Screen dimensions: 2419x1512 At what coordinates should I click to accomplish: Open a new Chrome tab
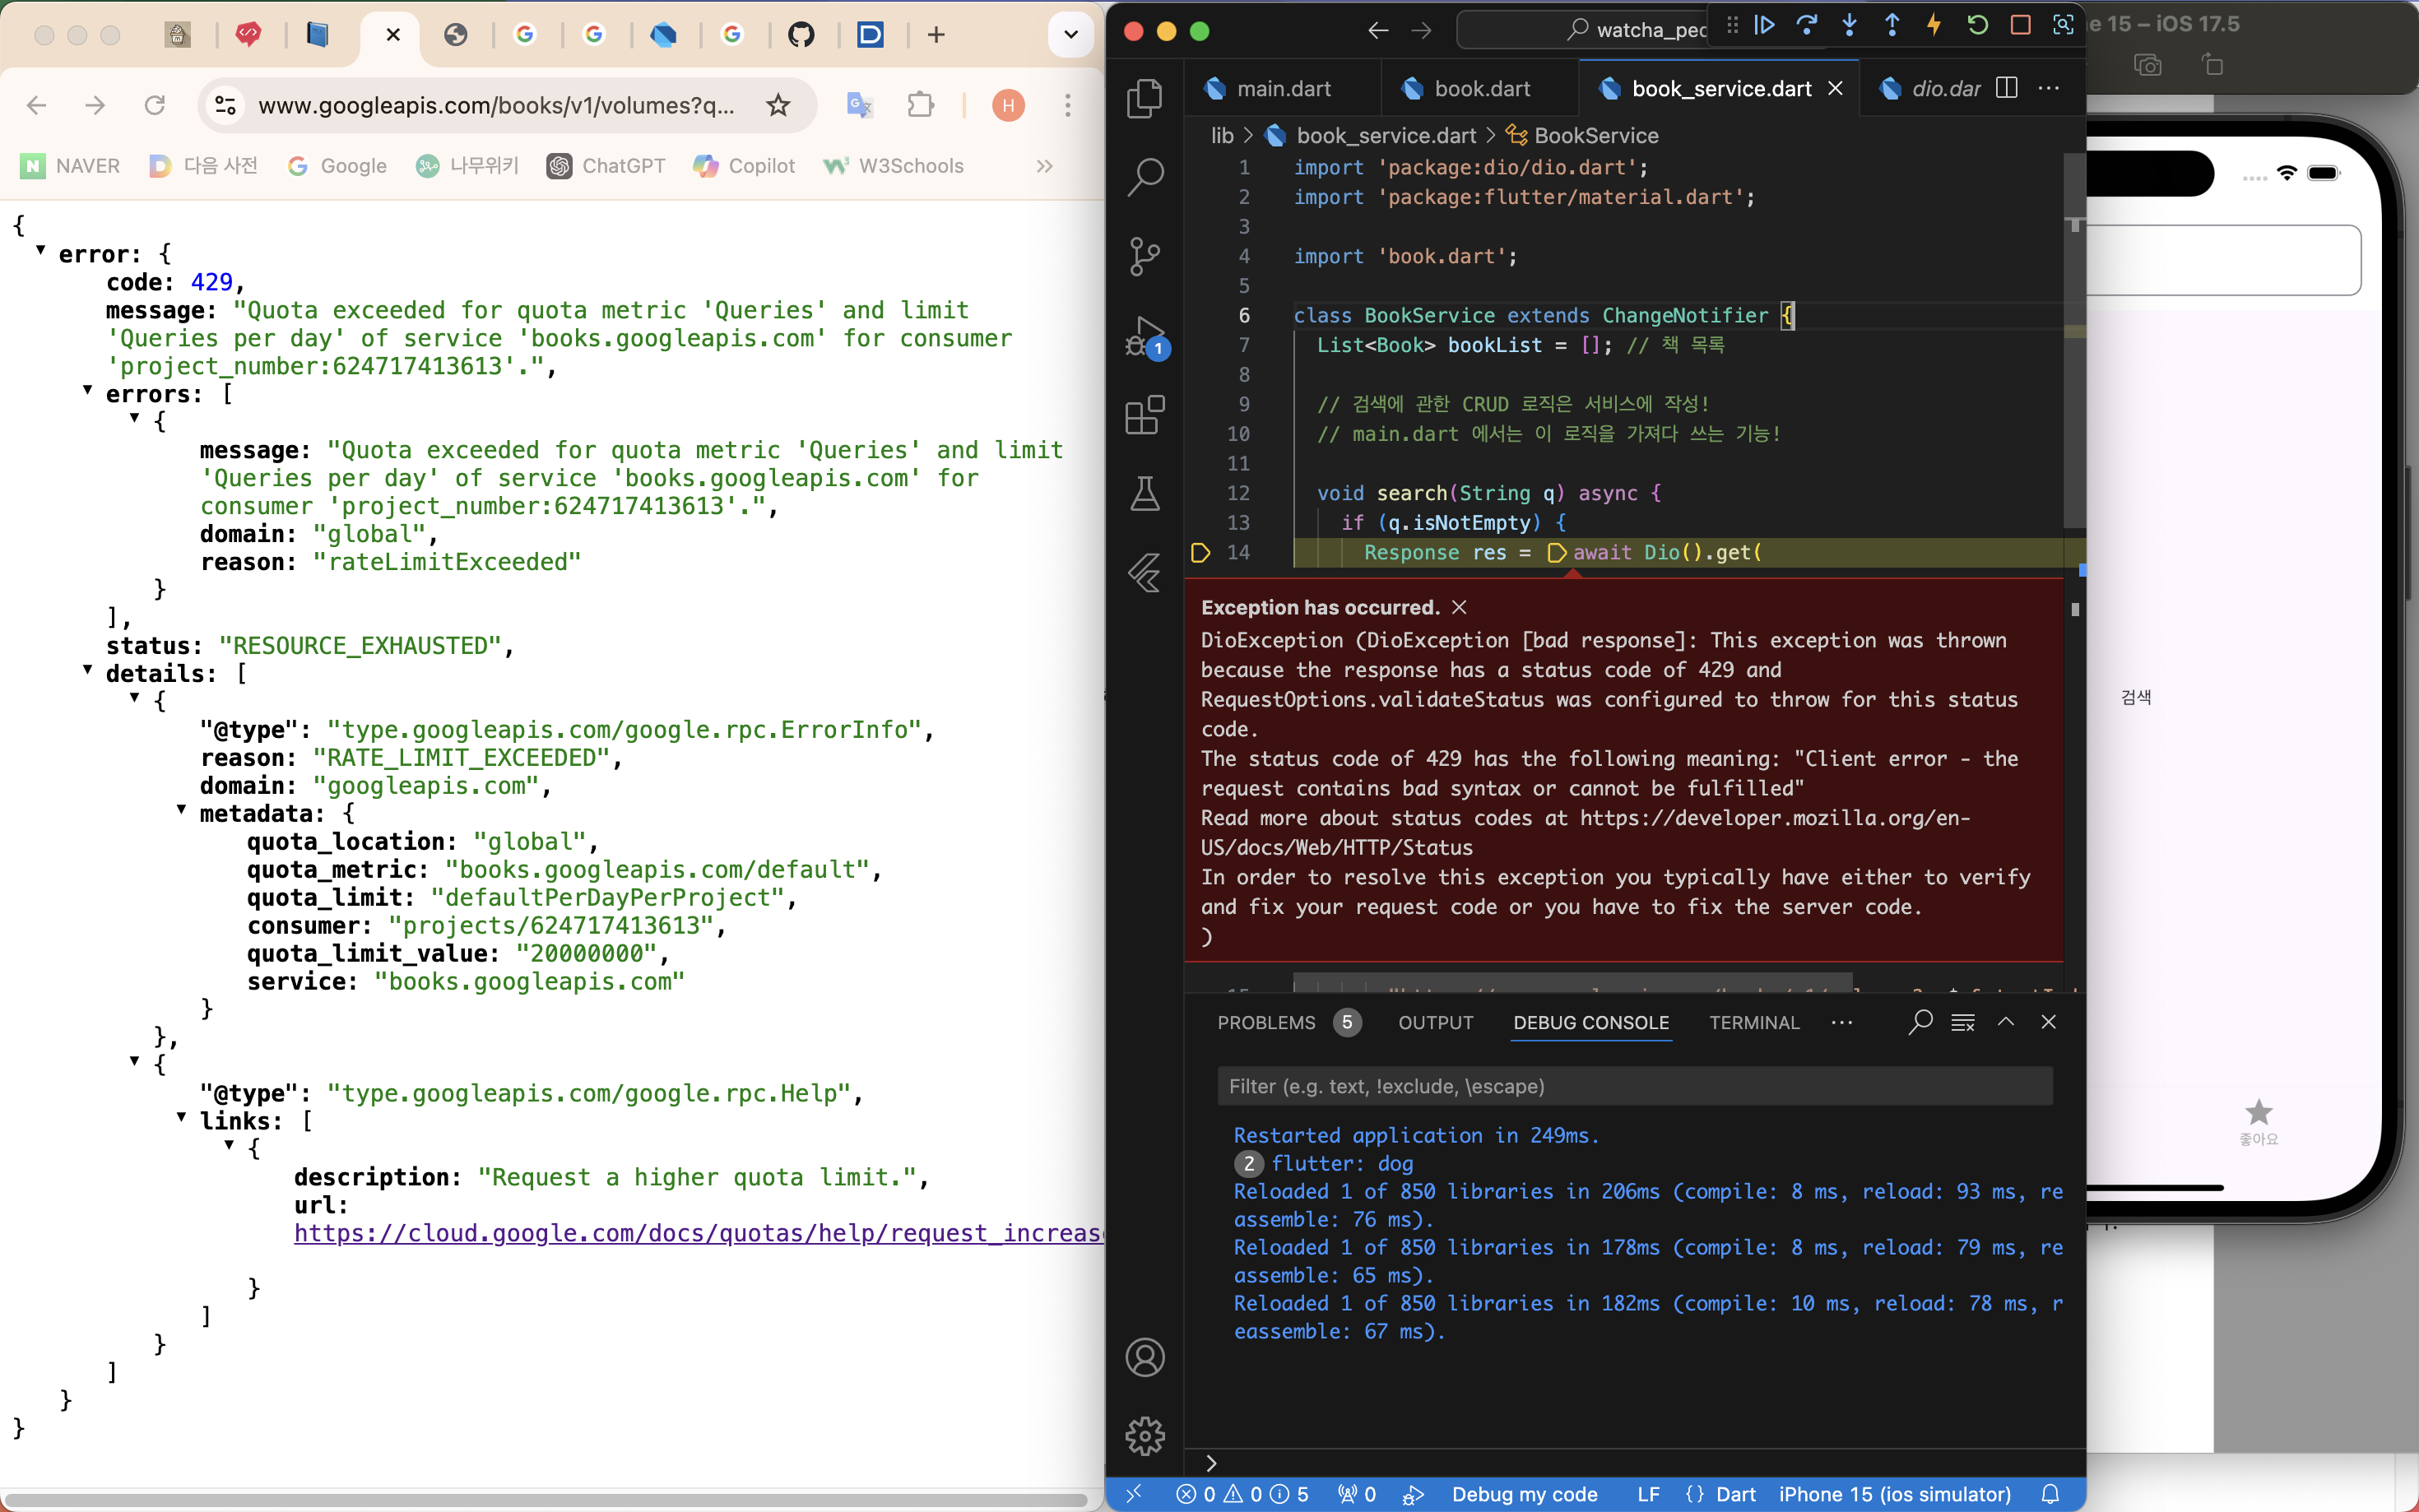coord(936,35)
